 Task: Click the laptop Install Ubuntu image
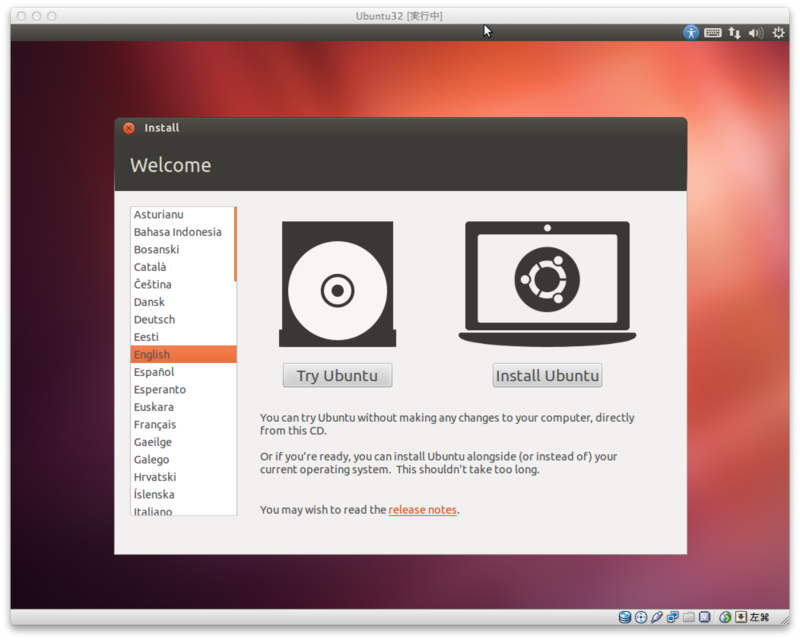click(547, 284)
